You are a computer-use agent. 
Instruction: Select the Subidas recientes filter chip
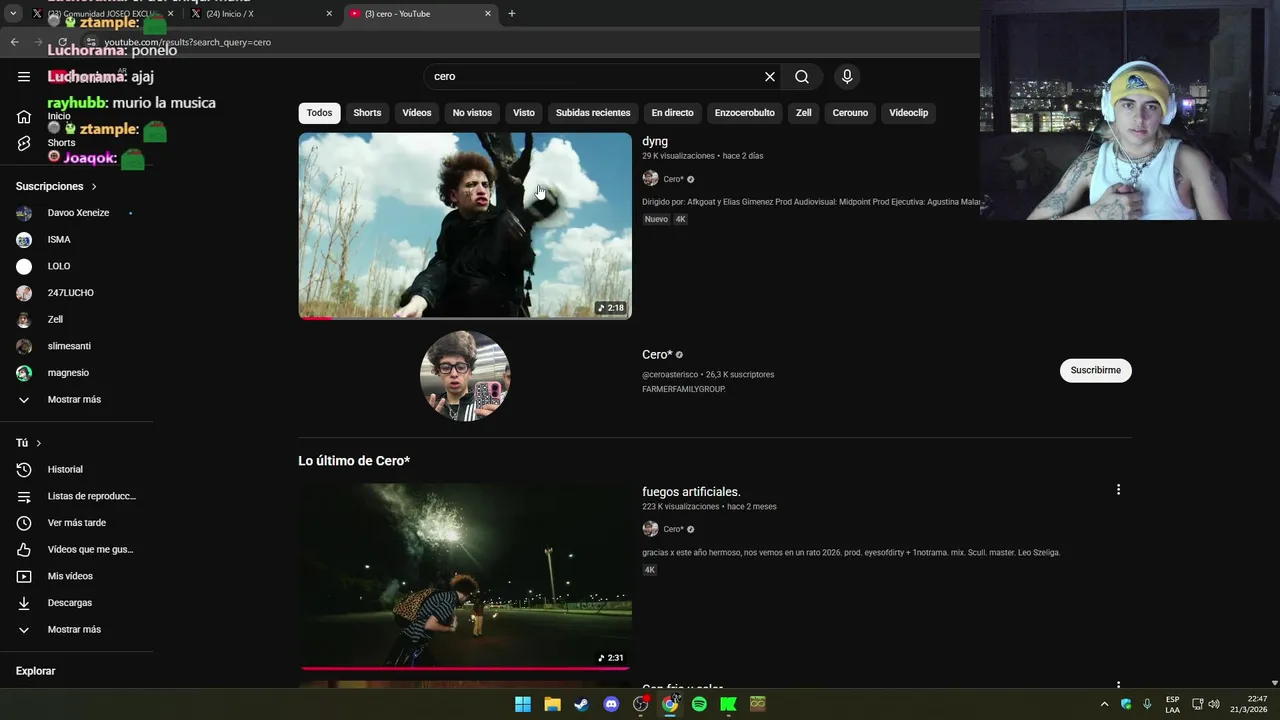pos(593,113)
